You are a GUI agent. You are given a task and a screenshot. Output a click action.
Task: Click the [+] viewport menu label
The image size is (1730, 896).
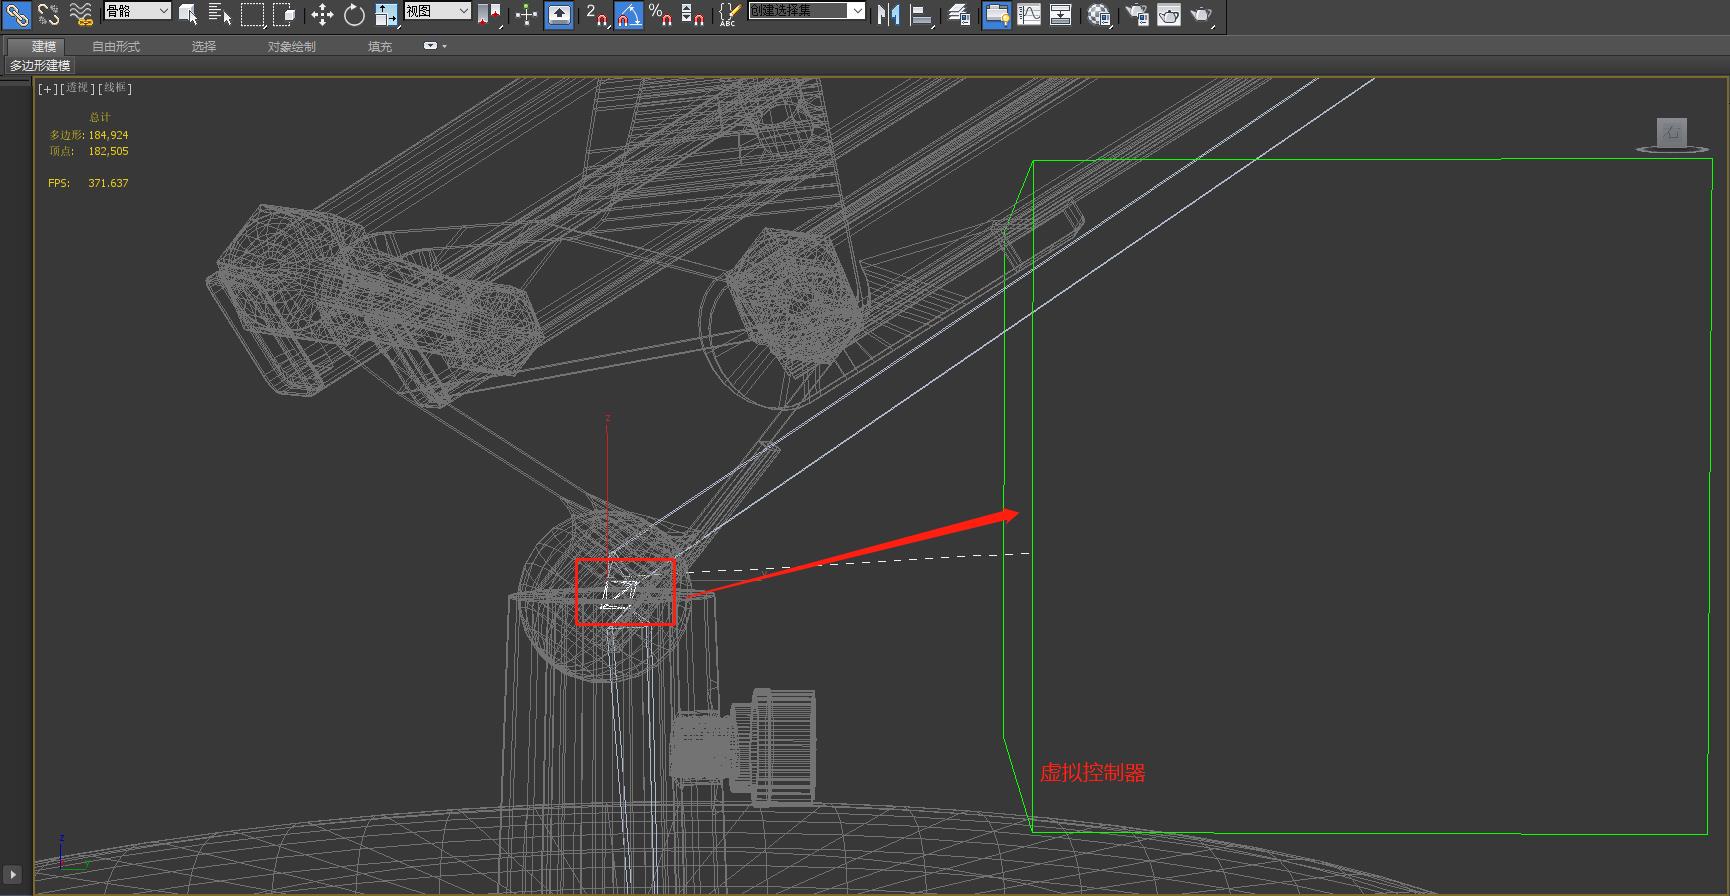[x=46, y=89]
